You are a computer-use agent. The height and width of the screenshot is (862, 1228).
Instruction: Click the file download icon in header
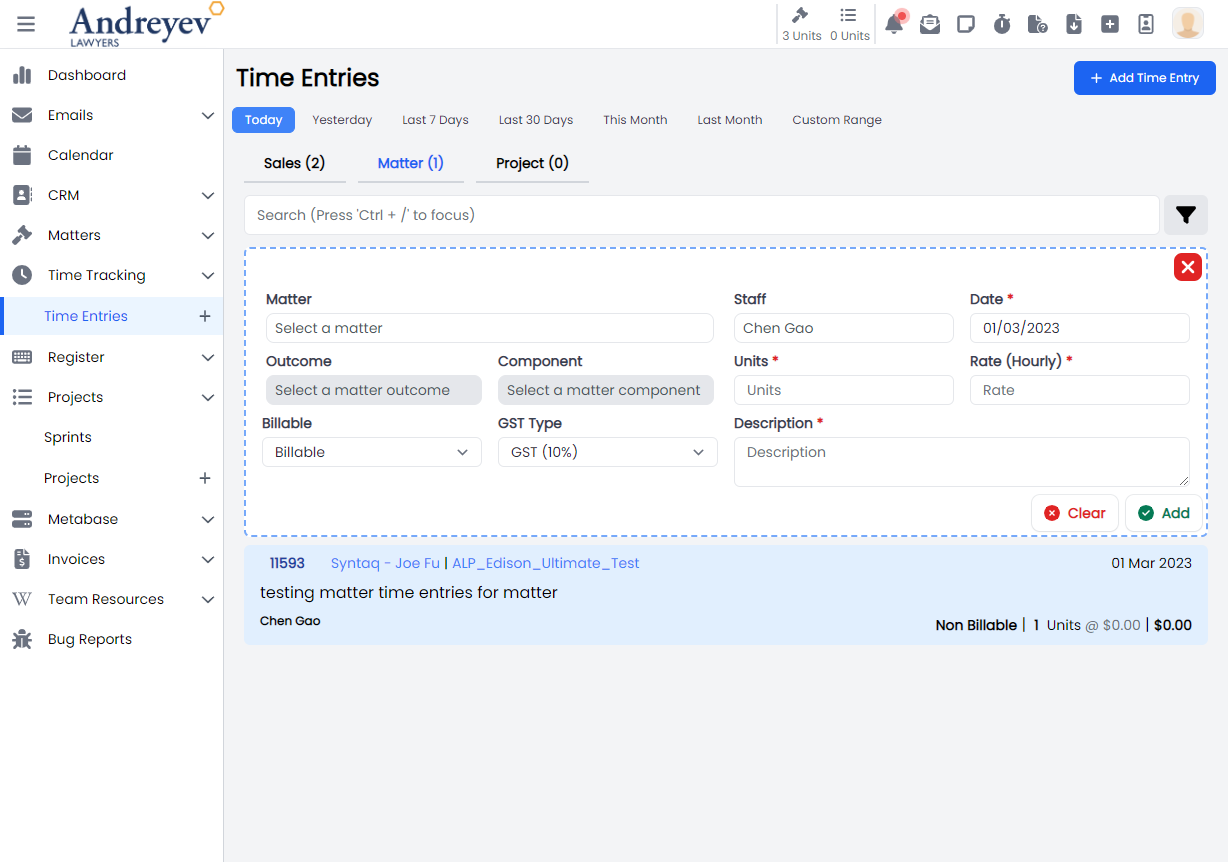1074,24
